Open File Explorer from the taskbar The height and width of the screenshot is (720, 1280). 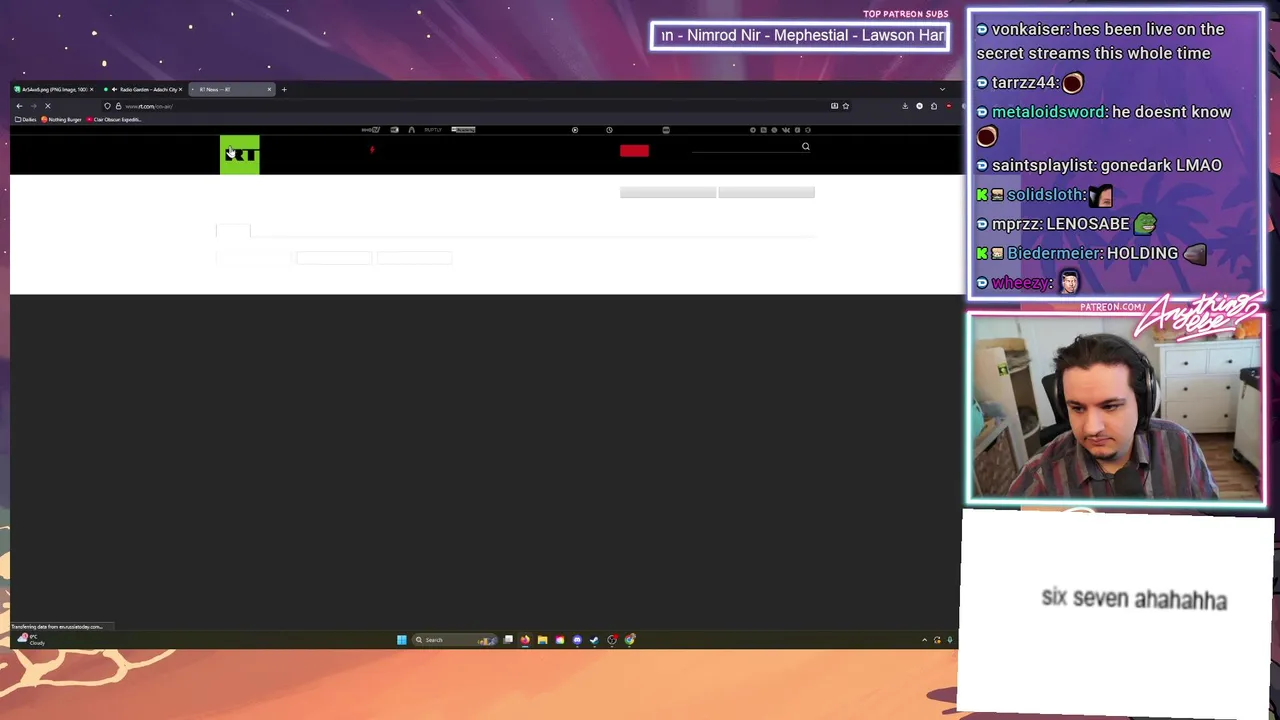[x=542, y=640]
